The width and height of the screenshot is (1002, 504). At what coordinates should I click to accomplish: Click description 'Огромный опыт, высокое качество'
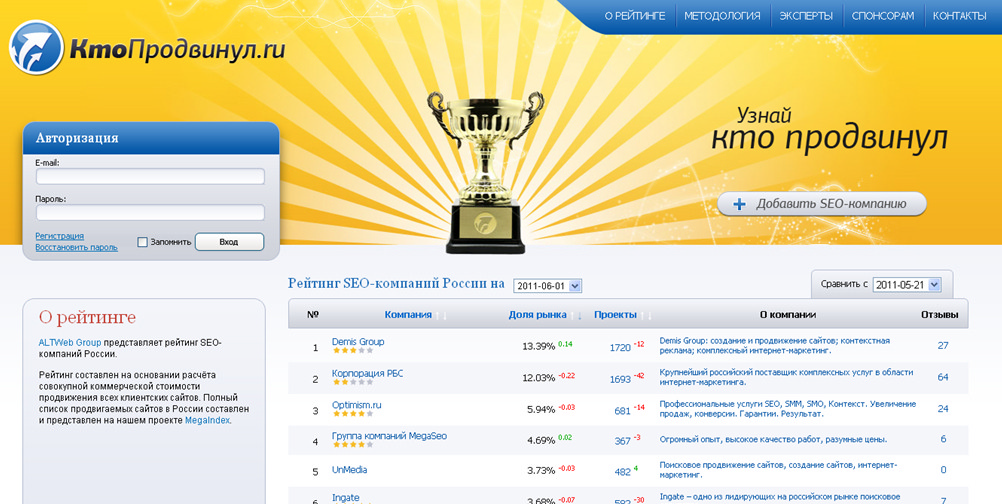(773, 439)
